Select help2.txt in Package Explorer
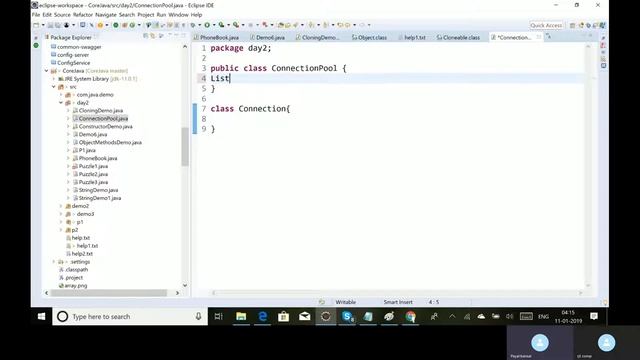The image size is (640, 360). (82, 253)
